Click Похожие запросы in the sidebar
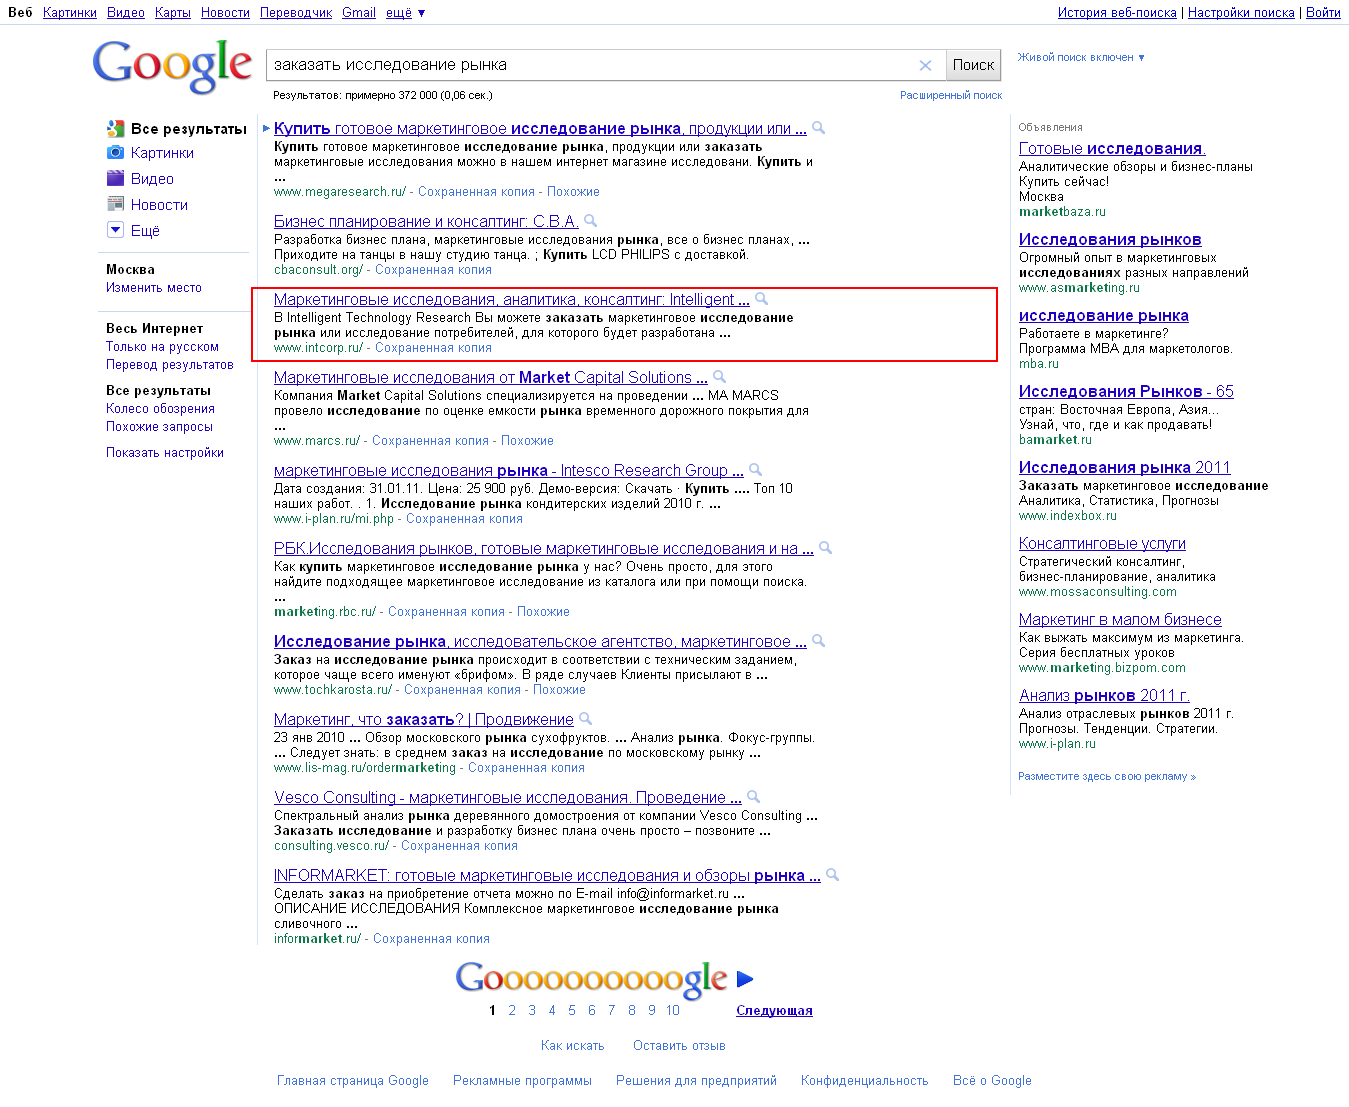Image resolution: width=1349 pixels, height=1107 pixels. tap(159, 427)
